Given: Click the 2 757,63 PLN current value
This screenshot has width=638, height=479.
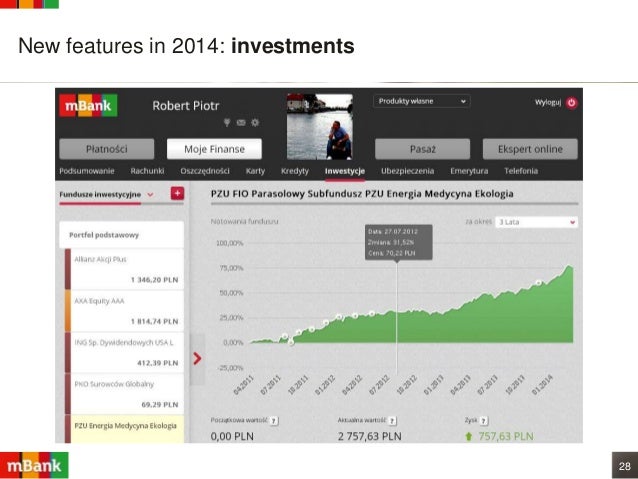Looking at the screenshot, I should (x=369, y=436).
